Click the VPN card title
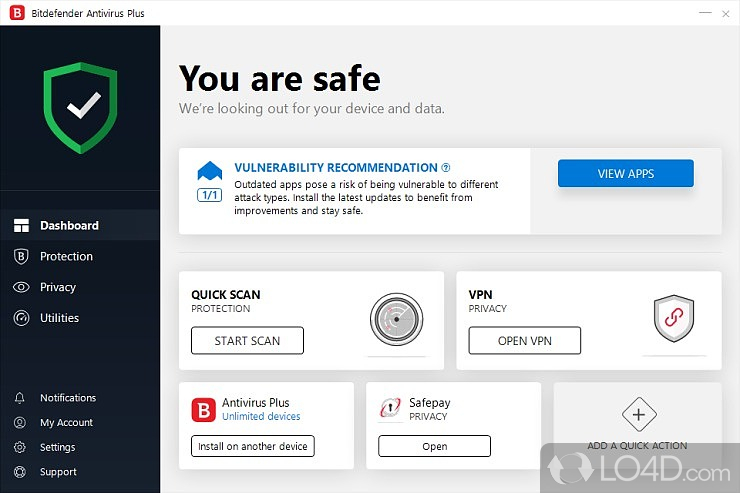The height and width of the screenshot is (493, 740). coord(480,295)
